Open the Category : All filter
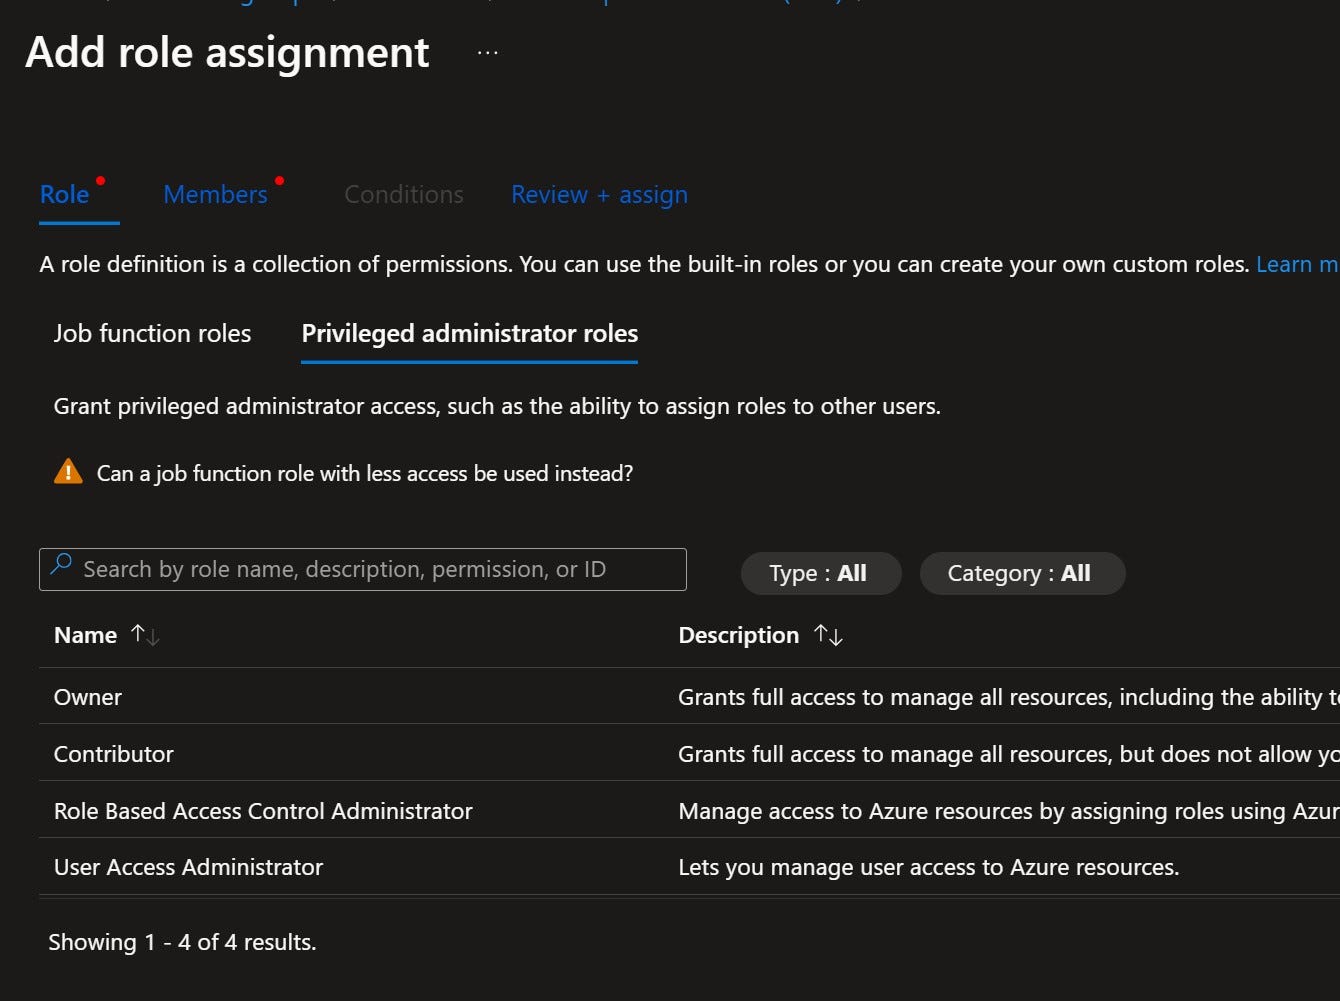This screenshot has width=1340, height=1001. [1022, 573]
